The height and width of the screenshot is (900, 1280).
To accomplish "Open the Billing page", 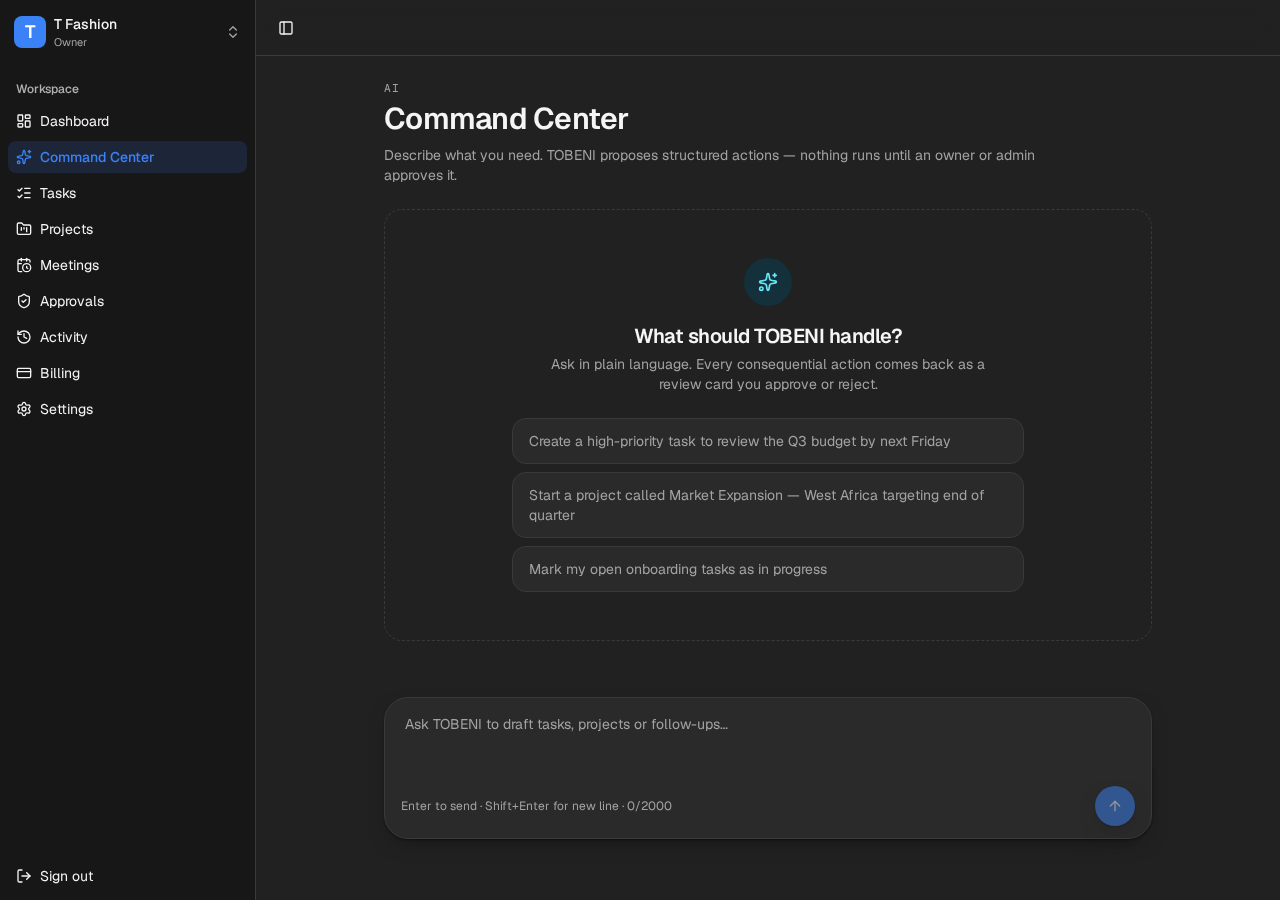I will click(x=127, y=373).
